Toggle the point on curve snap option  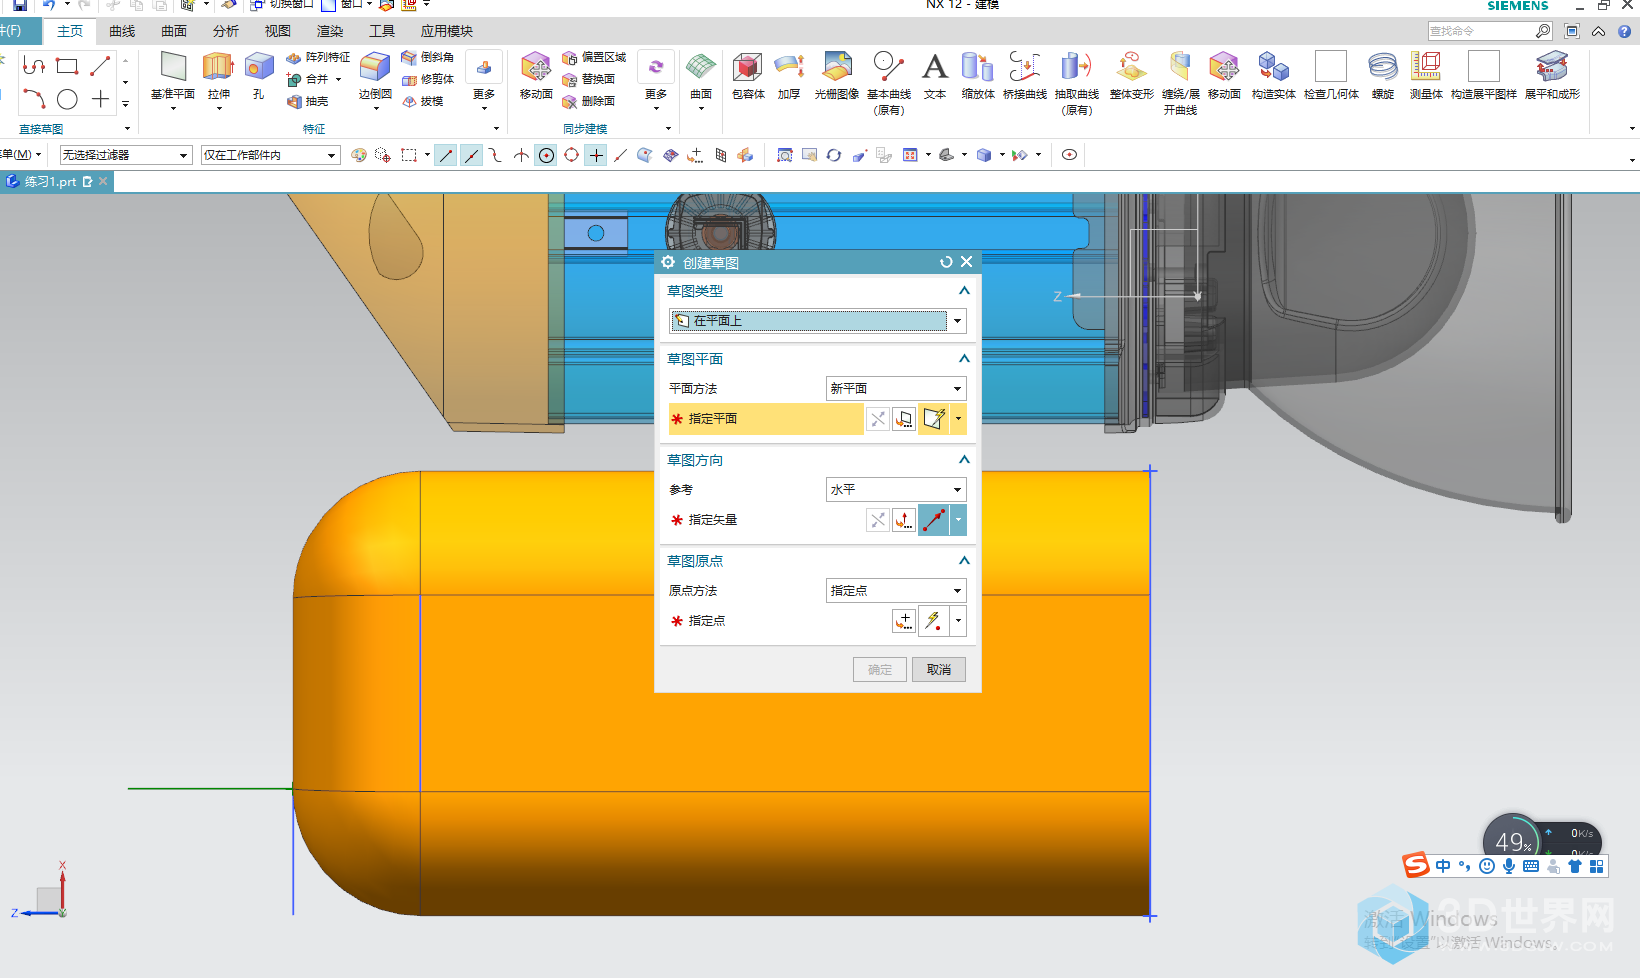click(x=621, y=155)
